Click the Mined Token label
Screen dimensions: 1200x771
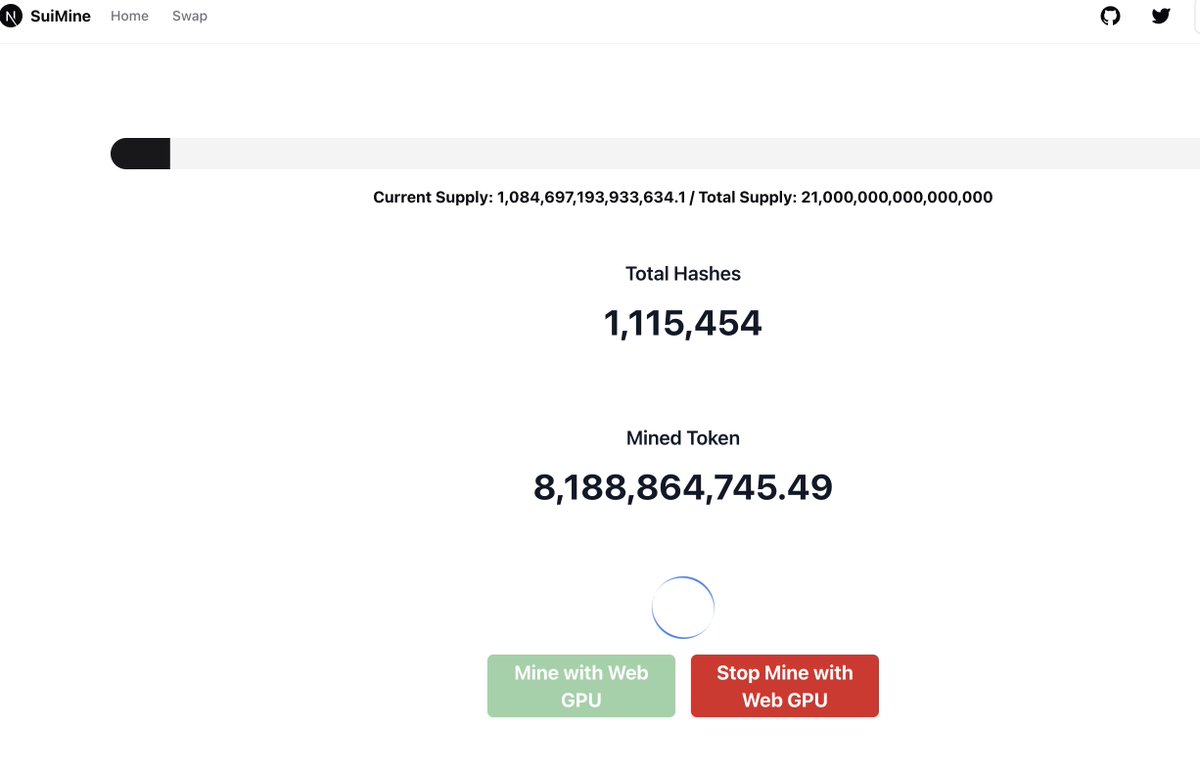point(683,438)
